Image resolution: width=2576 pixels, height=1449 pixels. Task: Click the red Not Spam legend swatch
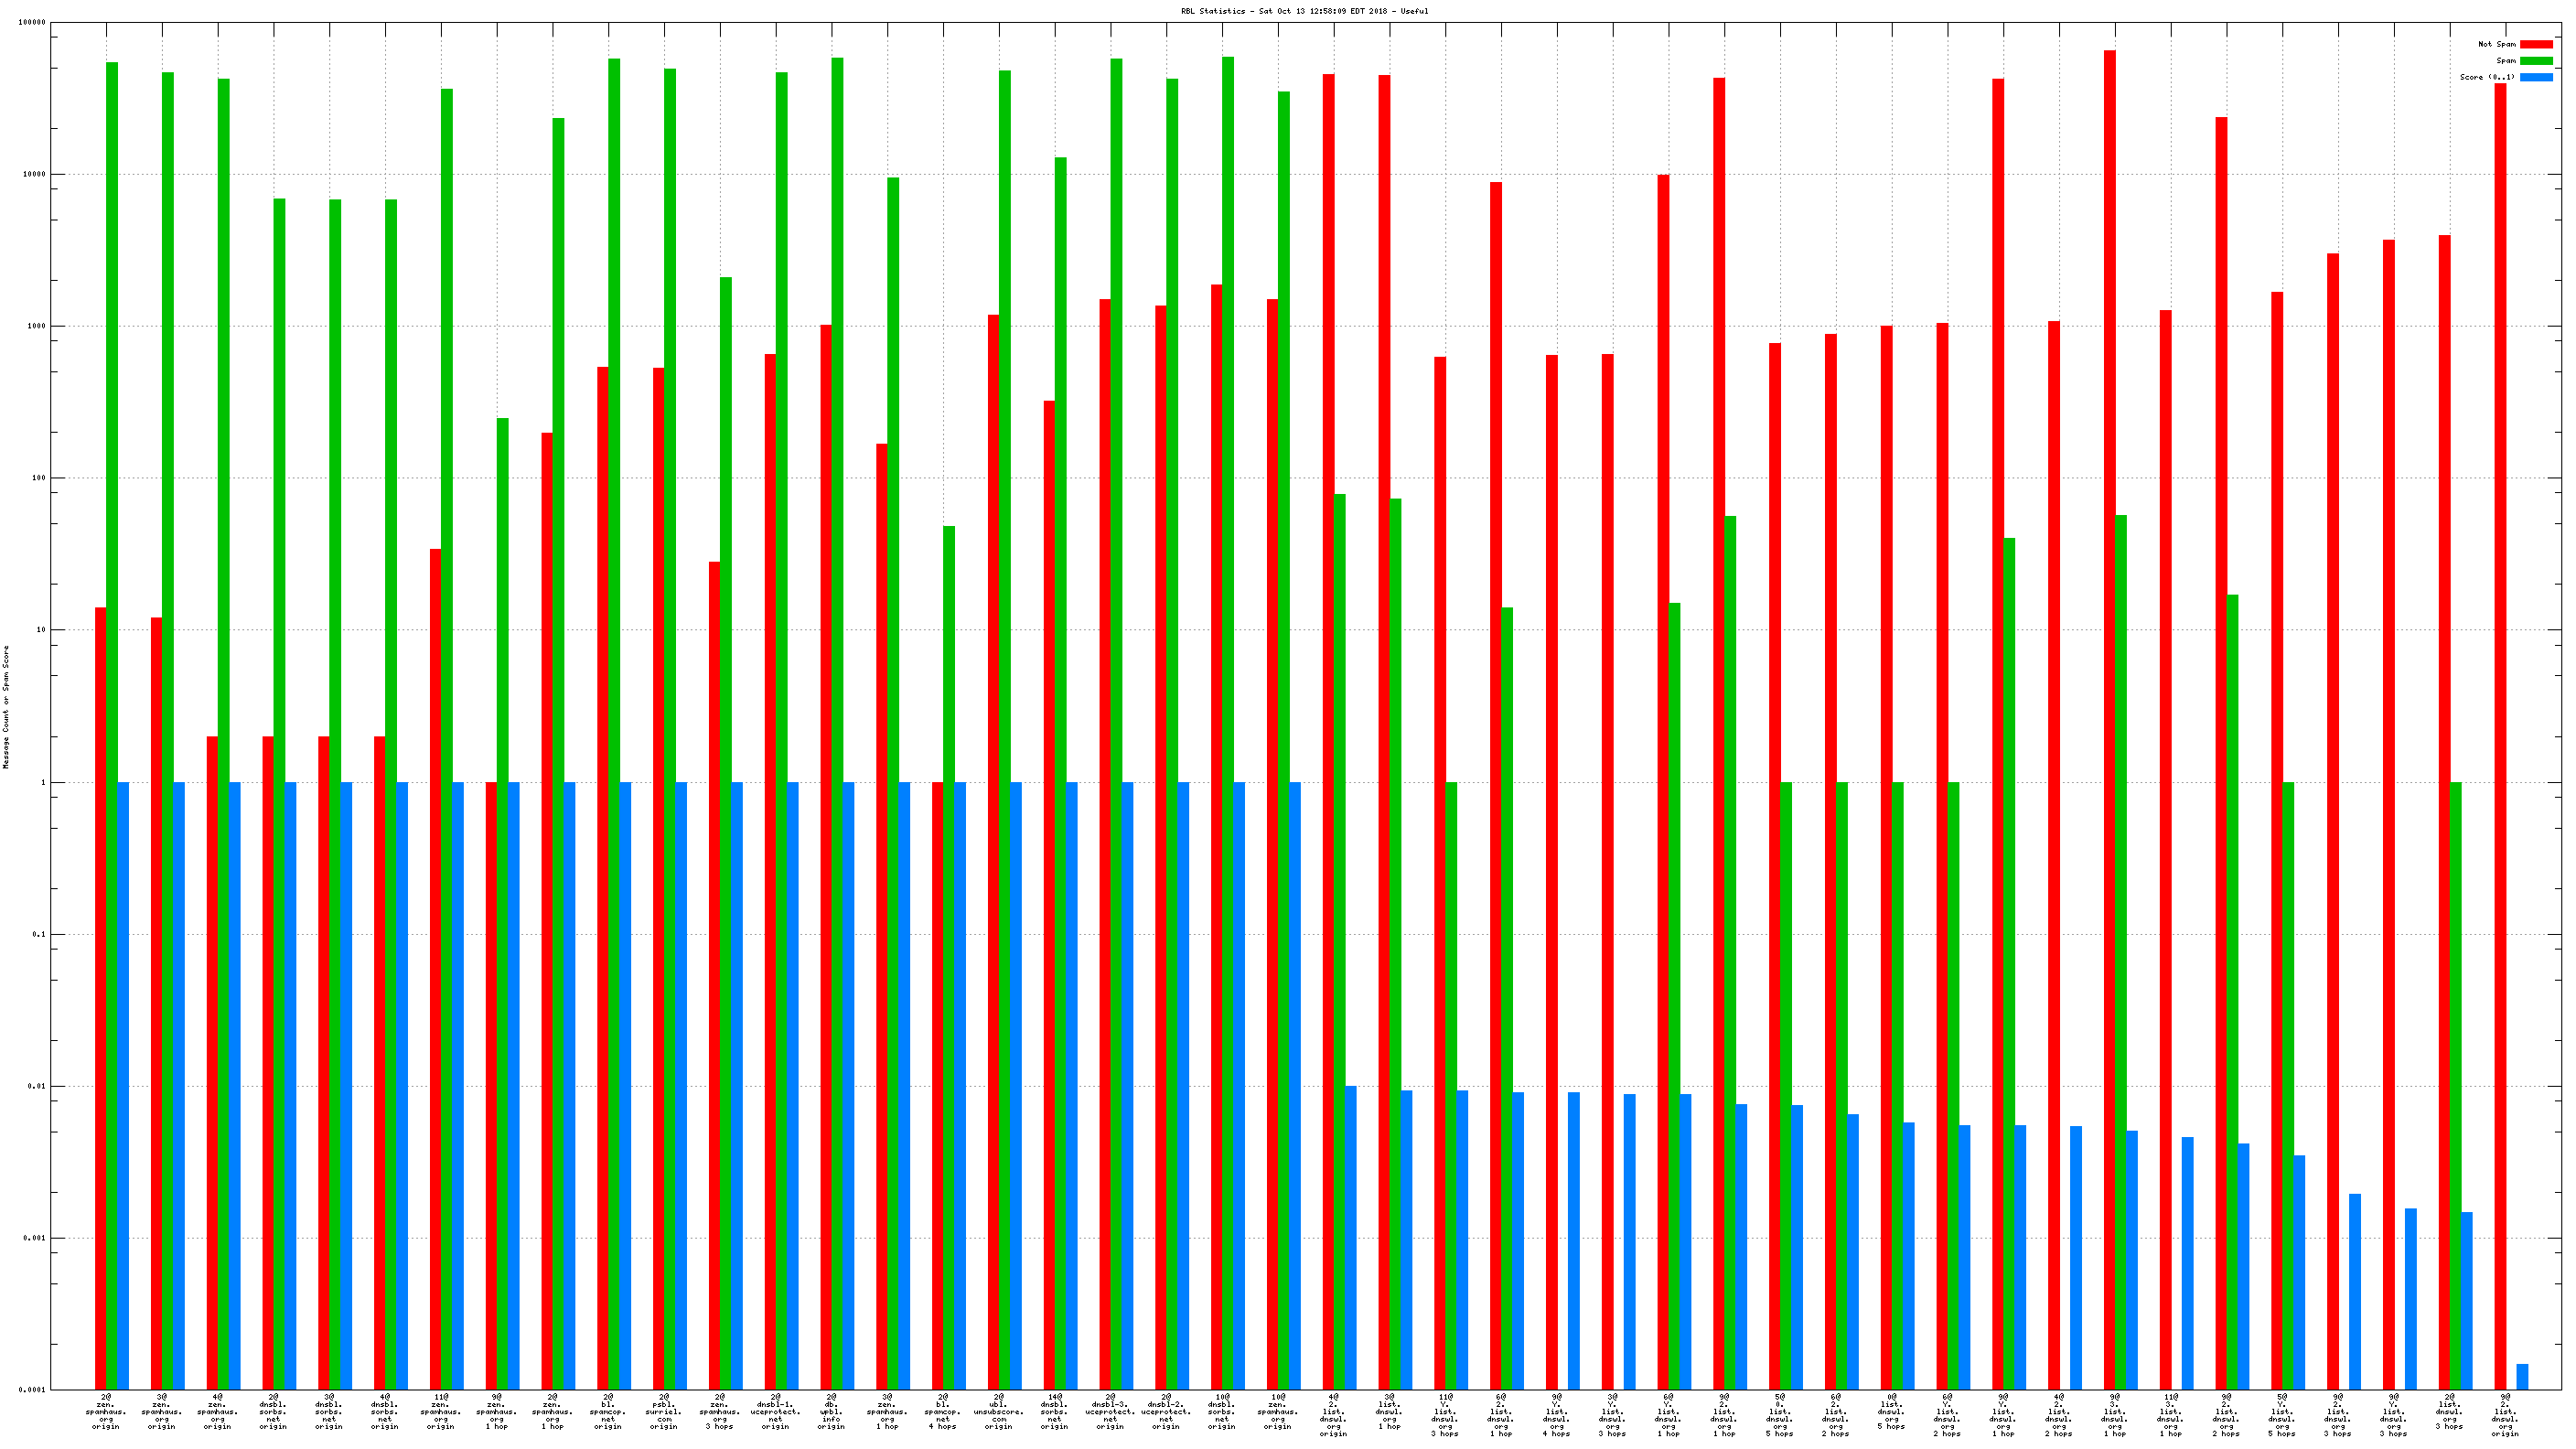coord(2535,44)
